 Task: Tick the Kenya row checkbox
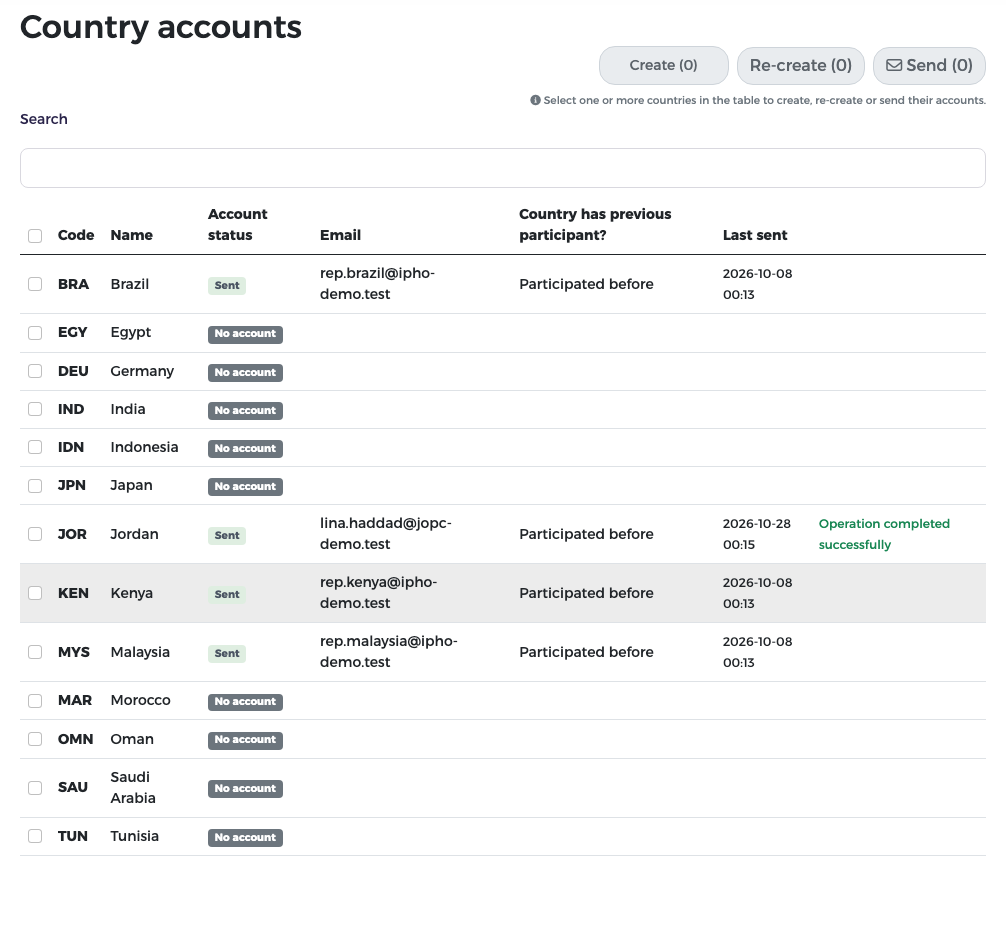pyautogui.click(x=35, y=594)
